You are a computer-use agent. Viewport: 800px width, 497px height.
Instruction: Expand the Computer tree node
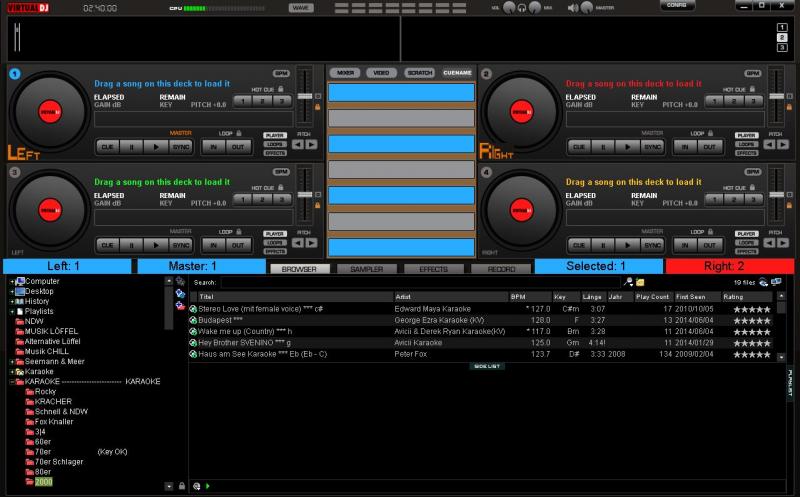point(12,282)
